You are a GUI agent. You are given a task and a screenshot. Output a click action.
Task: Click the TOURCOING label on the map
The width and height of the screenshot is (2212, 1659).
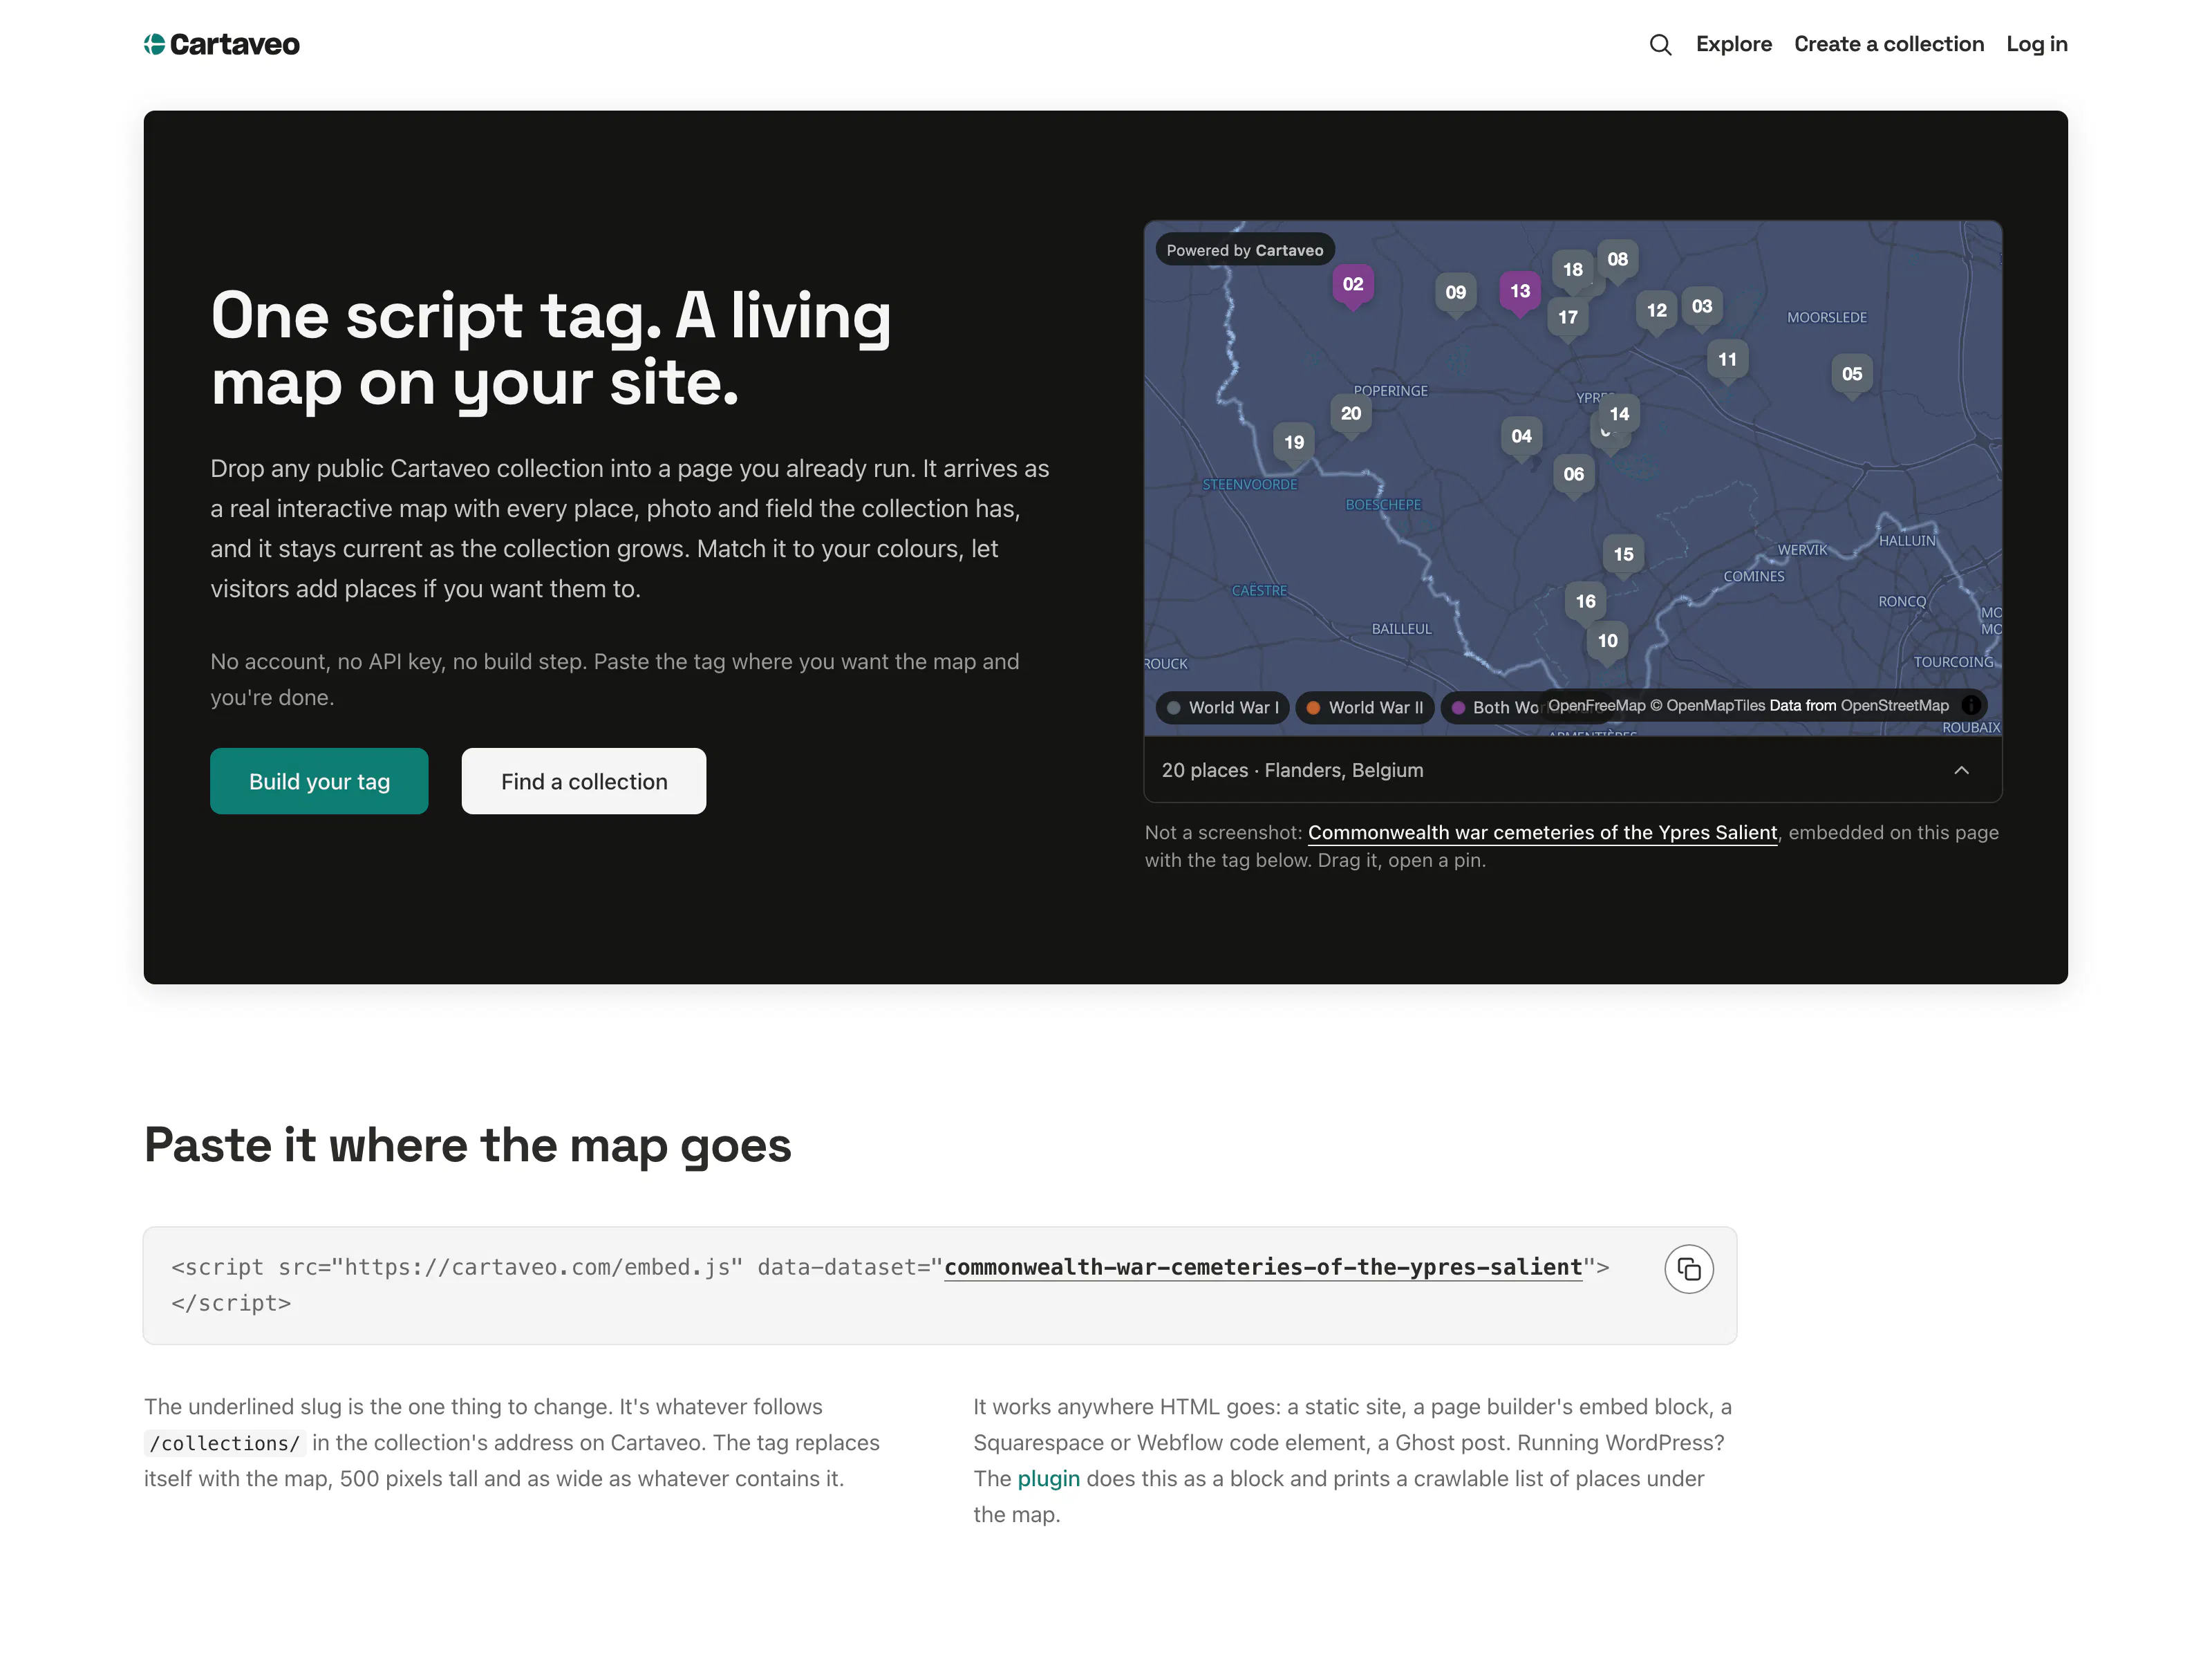click(1953, 663)
